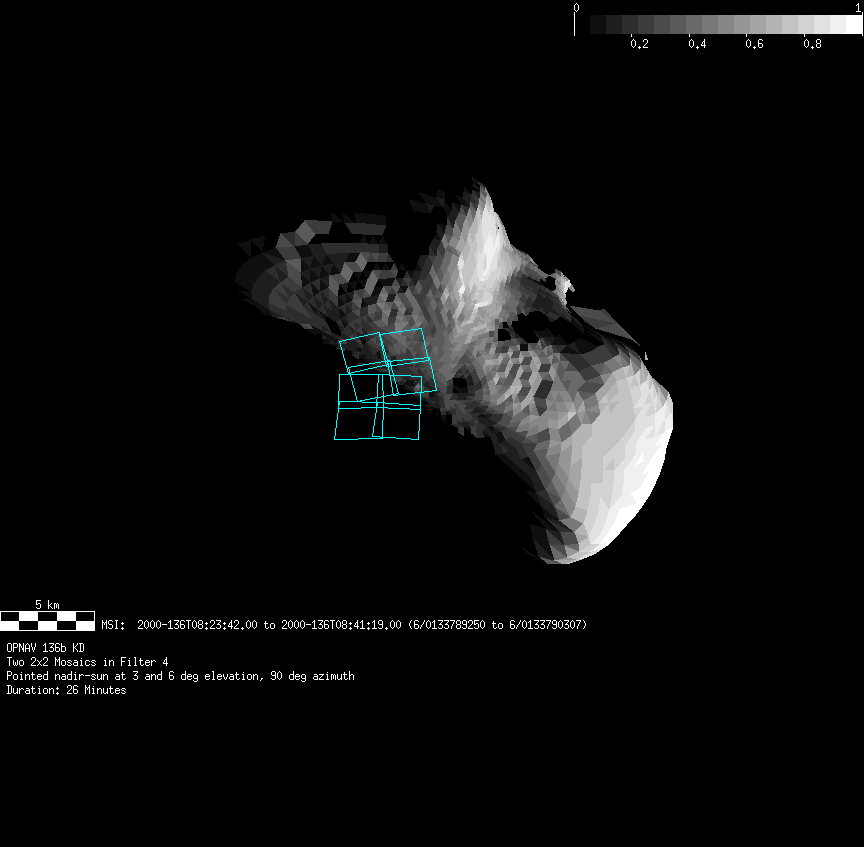
Task: Click the 0 label at colorbar start
Action: pyautogui.click(x=576, y=7)
